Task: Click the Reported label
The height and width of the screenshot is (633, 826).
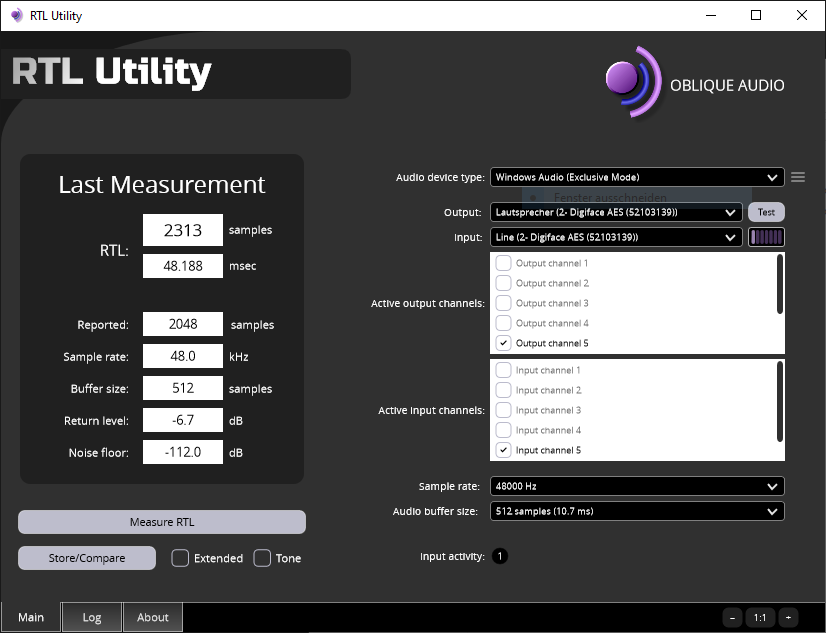Action: click(103, 325)
